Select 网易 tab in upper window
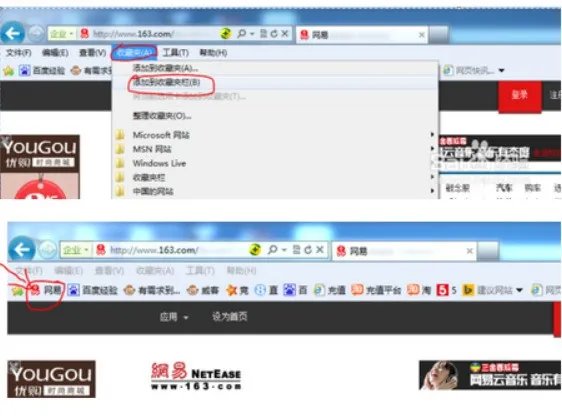The width and height of the screenshot is (562, 419). [361, 35]
